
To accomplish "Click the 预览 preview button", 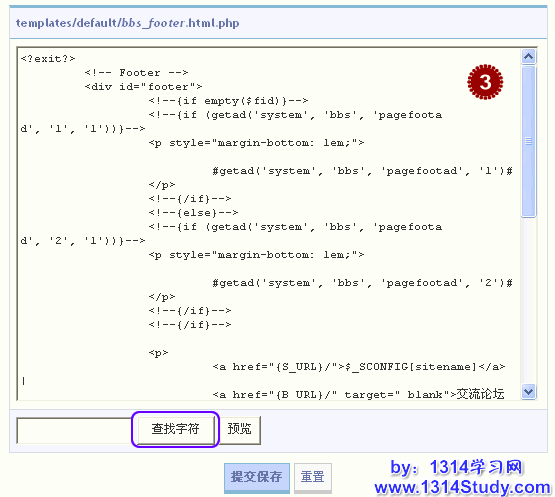I will coord(240,429).
